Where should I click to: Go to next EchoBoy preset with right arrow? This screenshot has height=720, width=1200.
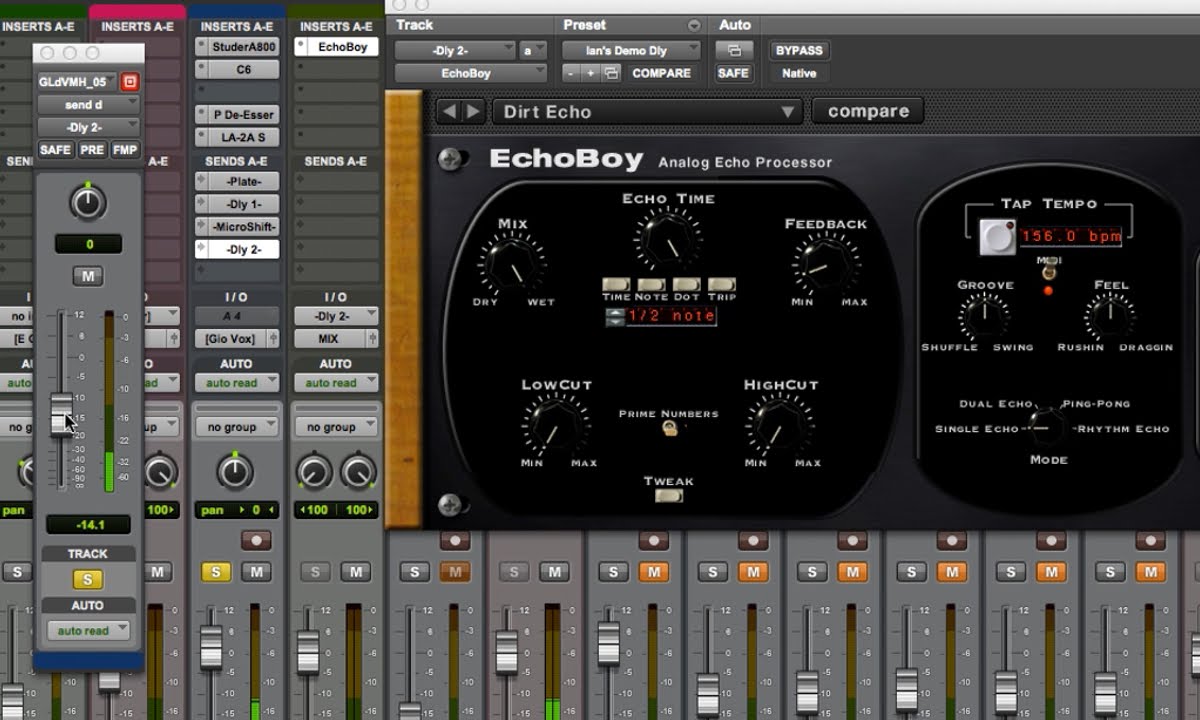[x=473, y=112]
